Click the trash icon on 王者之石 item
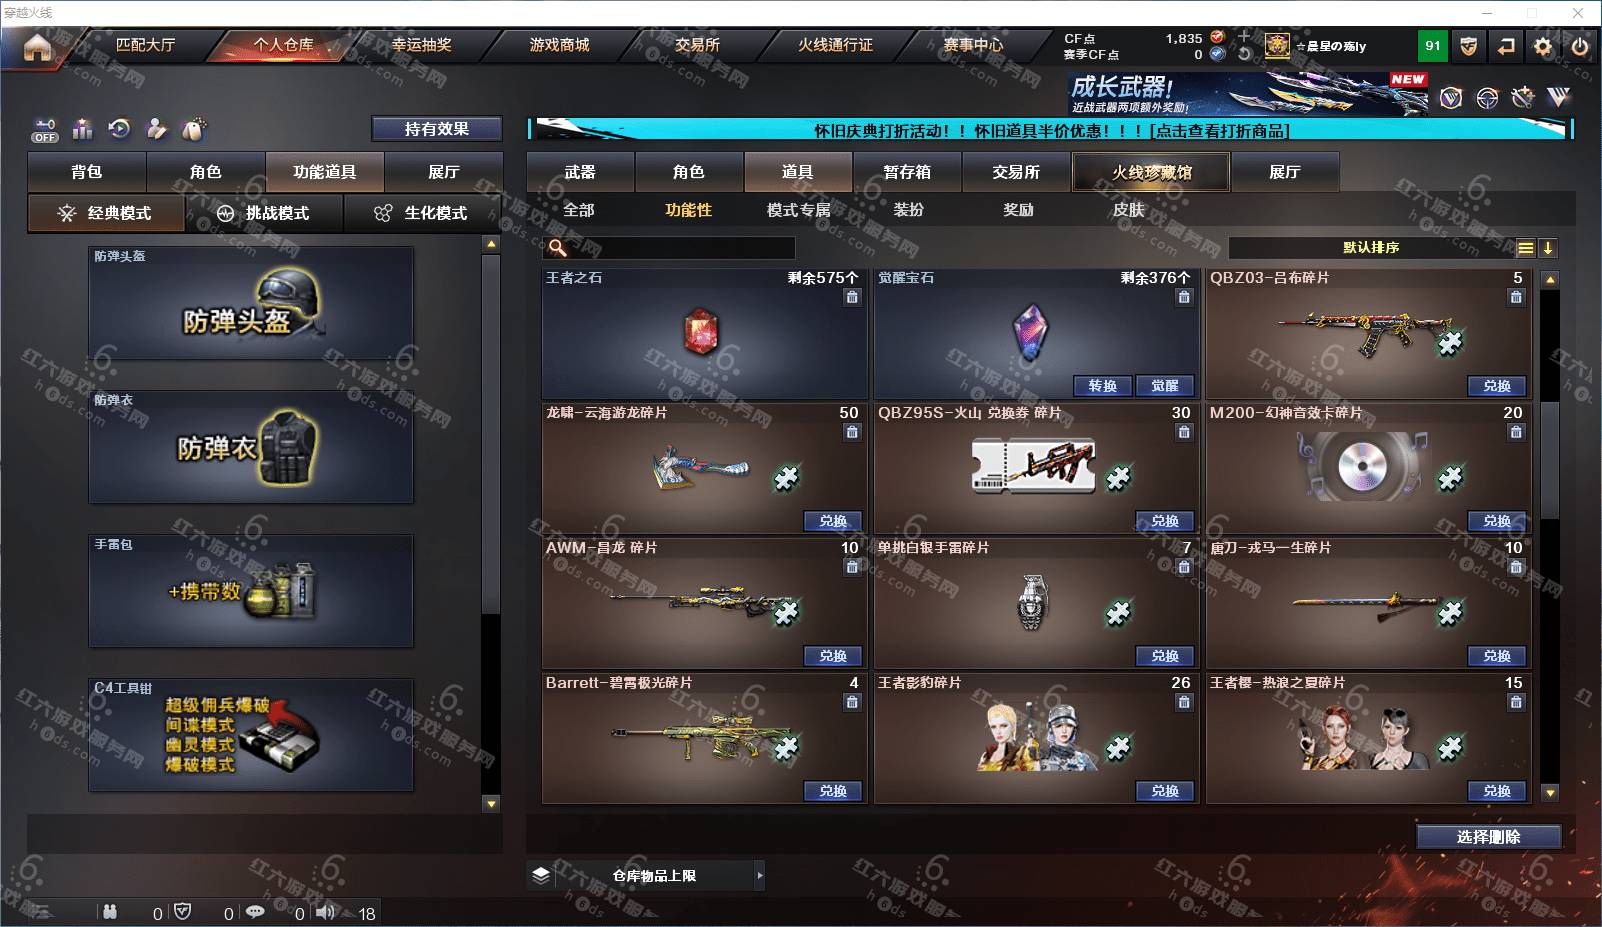The width and height of the screenshot is (1602, 927). click(x=852, y=297)
